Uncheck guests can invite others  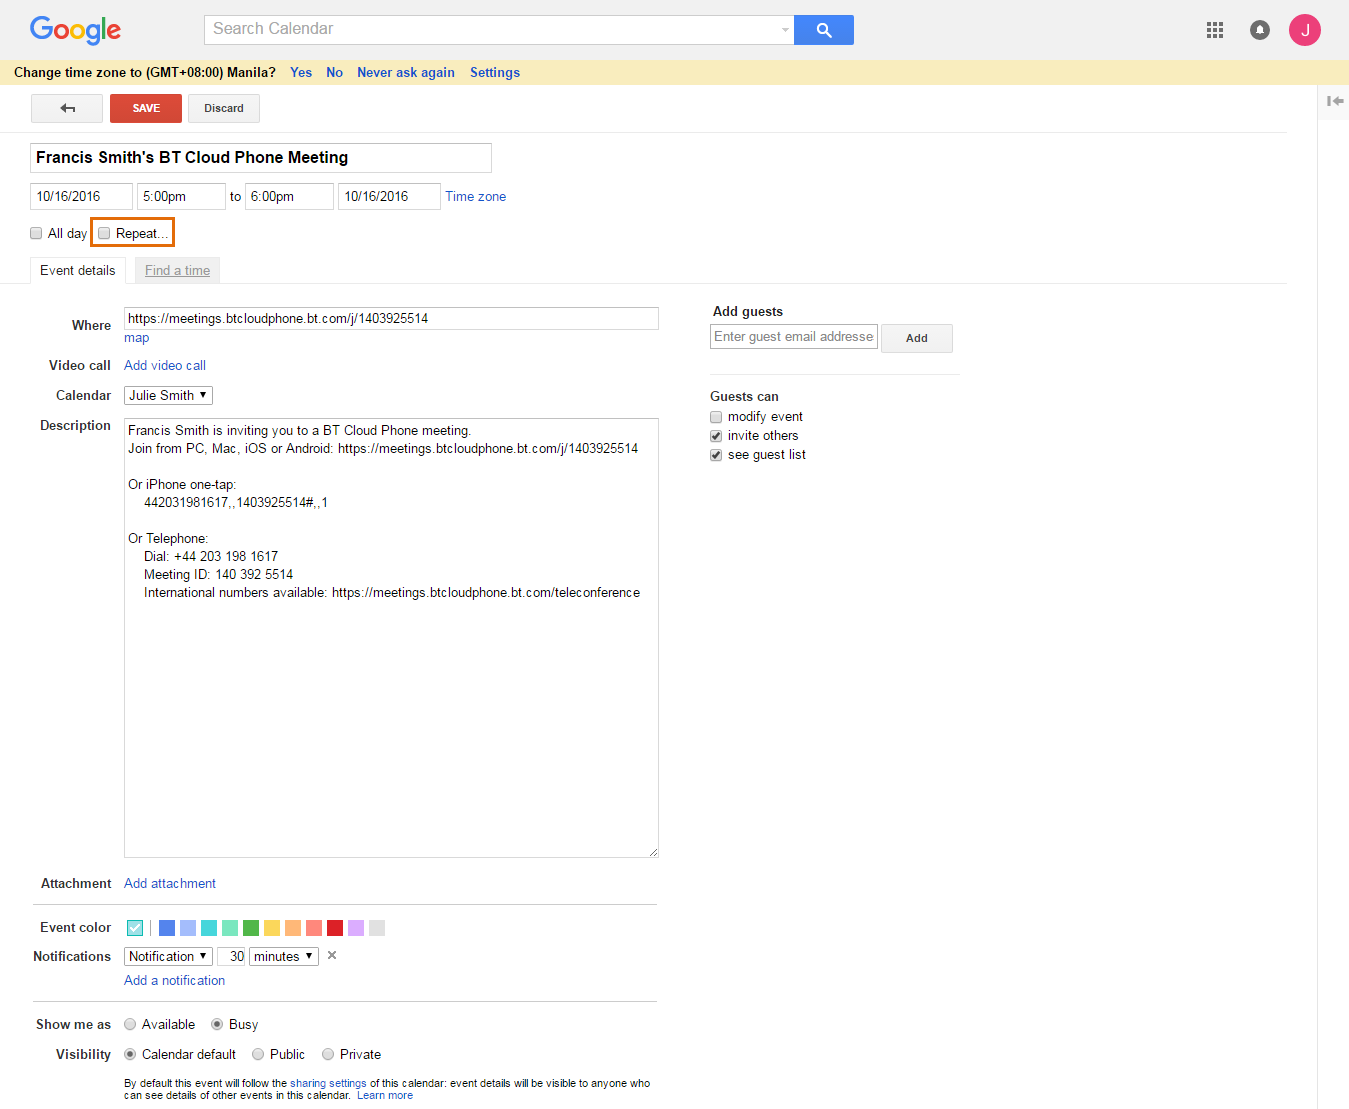716,436
